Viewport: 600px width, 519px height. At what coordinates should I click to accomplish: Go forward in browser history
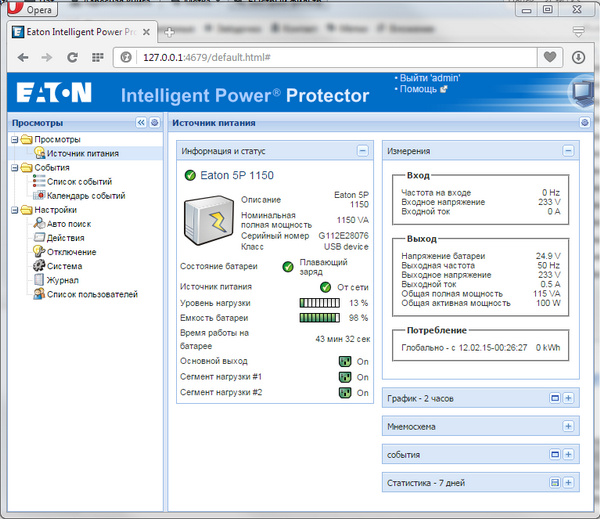click(x=47, y=57)
